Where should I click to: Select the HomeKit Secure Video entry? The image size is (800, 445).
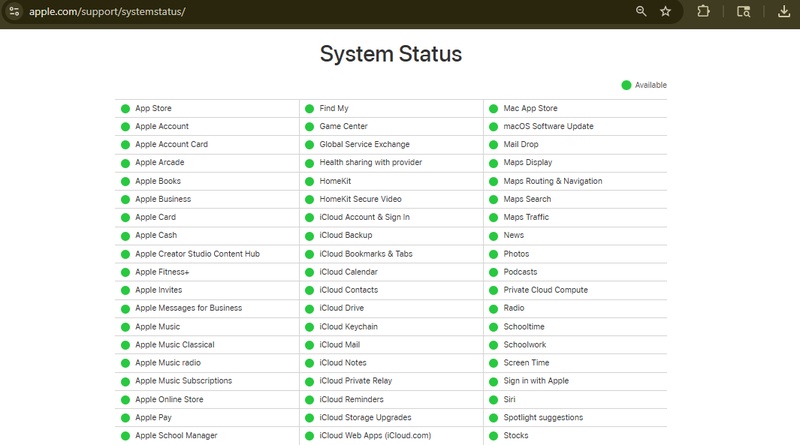coord(360,199)
